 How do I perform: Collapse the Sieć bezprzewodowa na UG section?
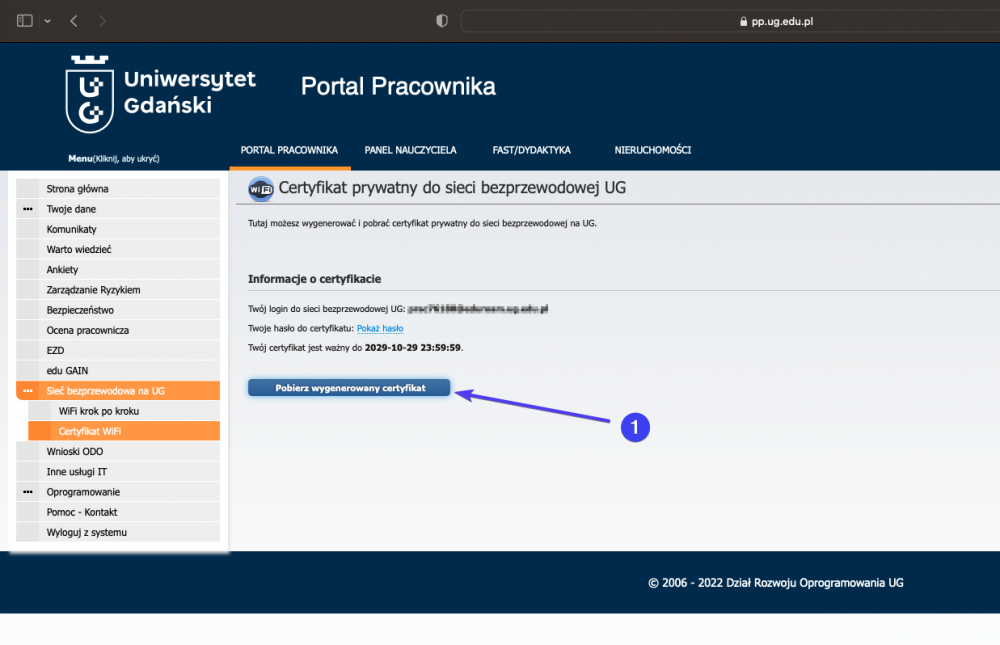point(27,391)
